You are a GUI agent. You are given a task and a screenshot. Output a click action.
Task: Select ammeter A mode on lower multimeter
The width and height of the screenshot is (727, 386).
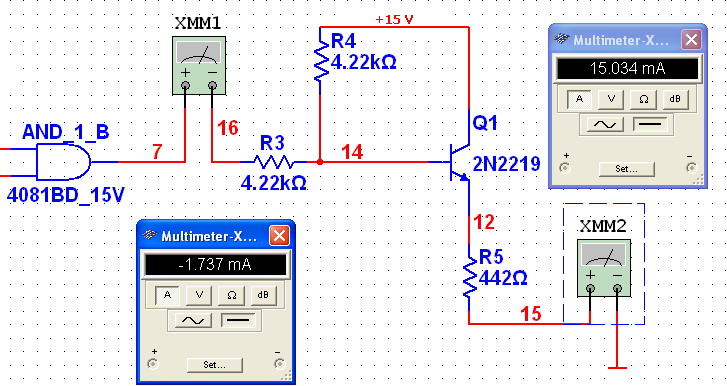point(167,295)
